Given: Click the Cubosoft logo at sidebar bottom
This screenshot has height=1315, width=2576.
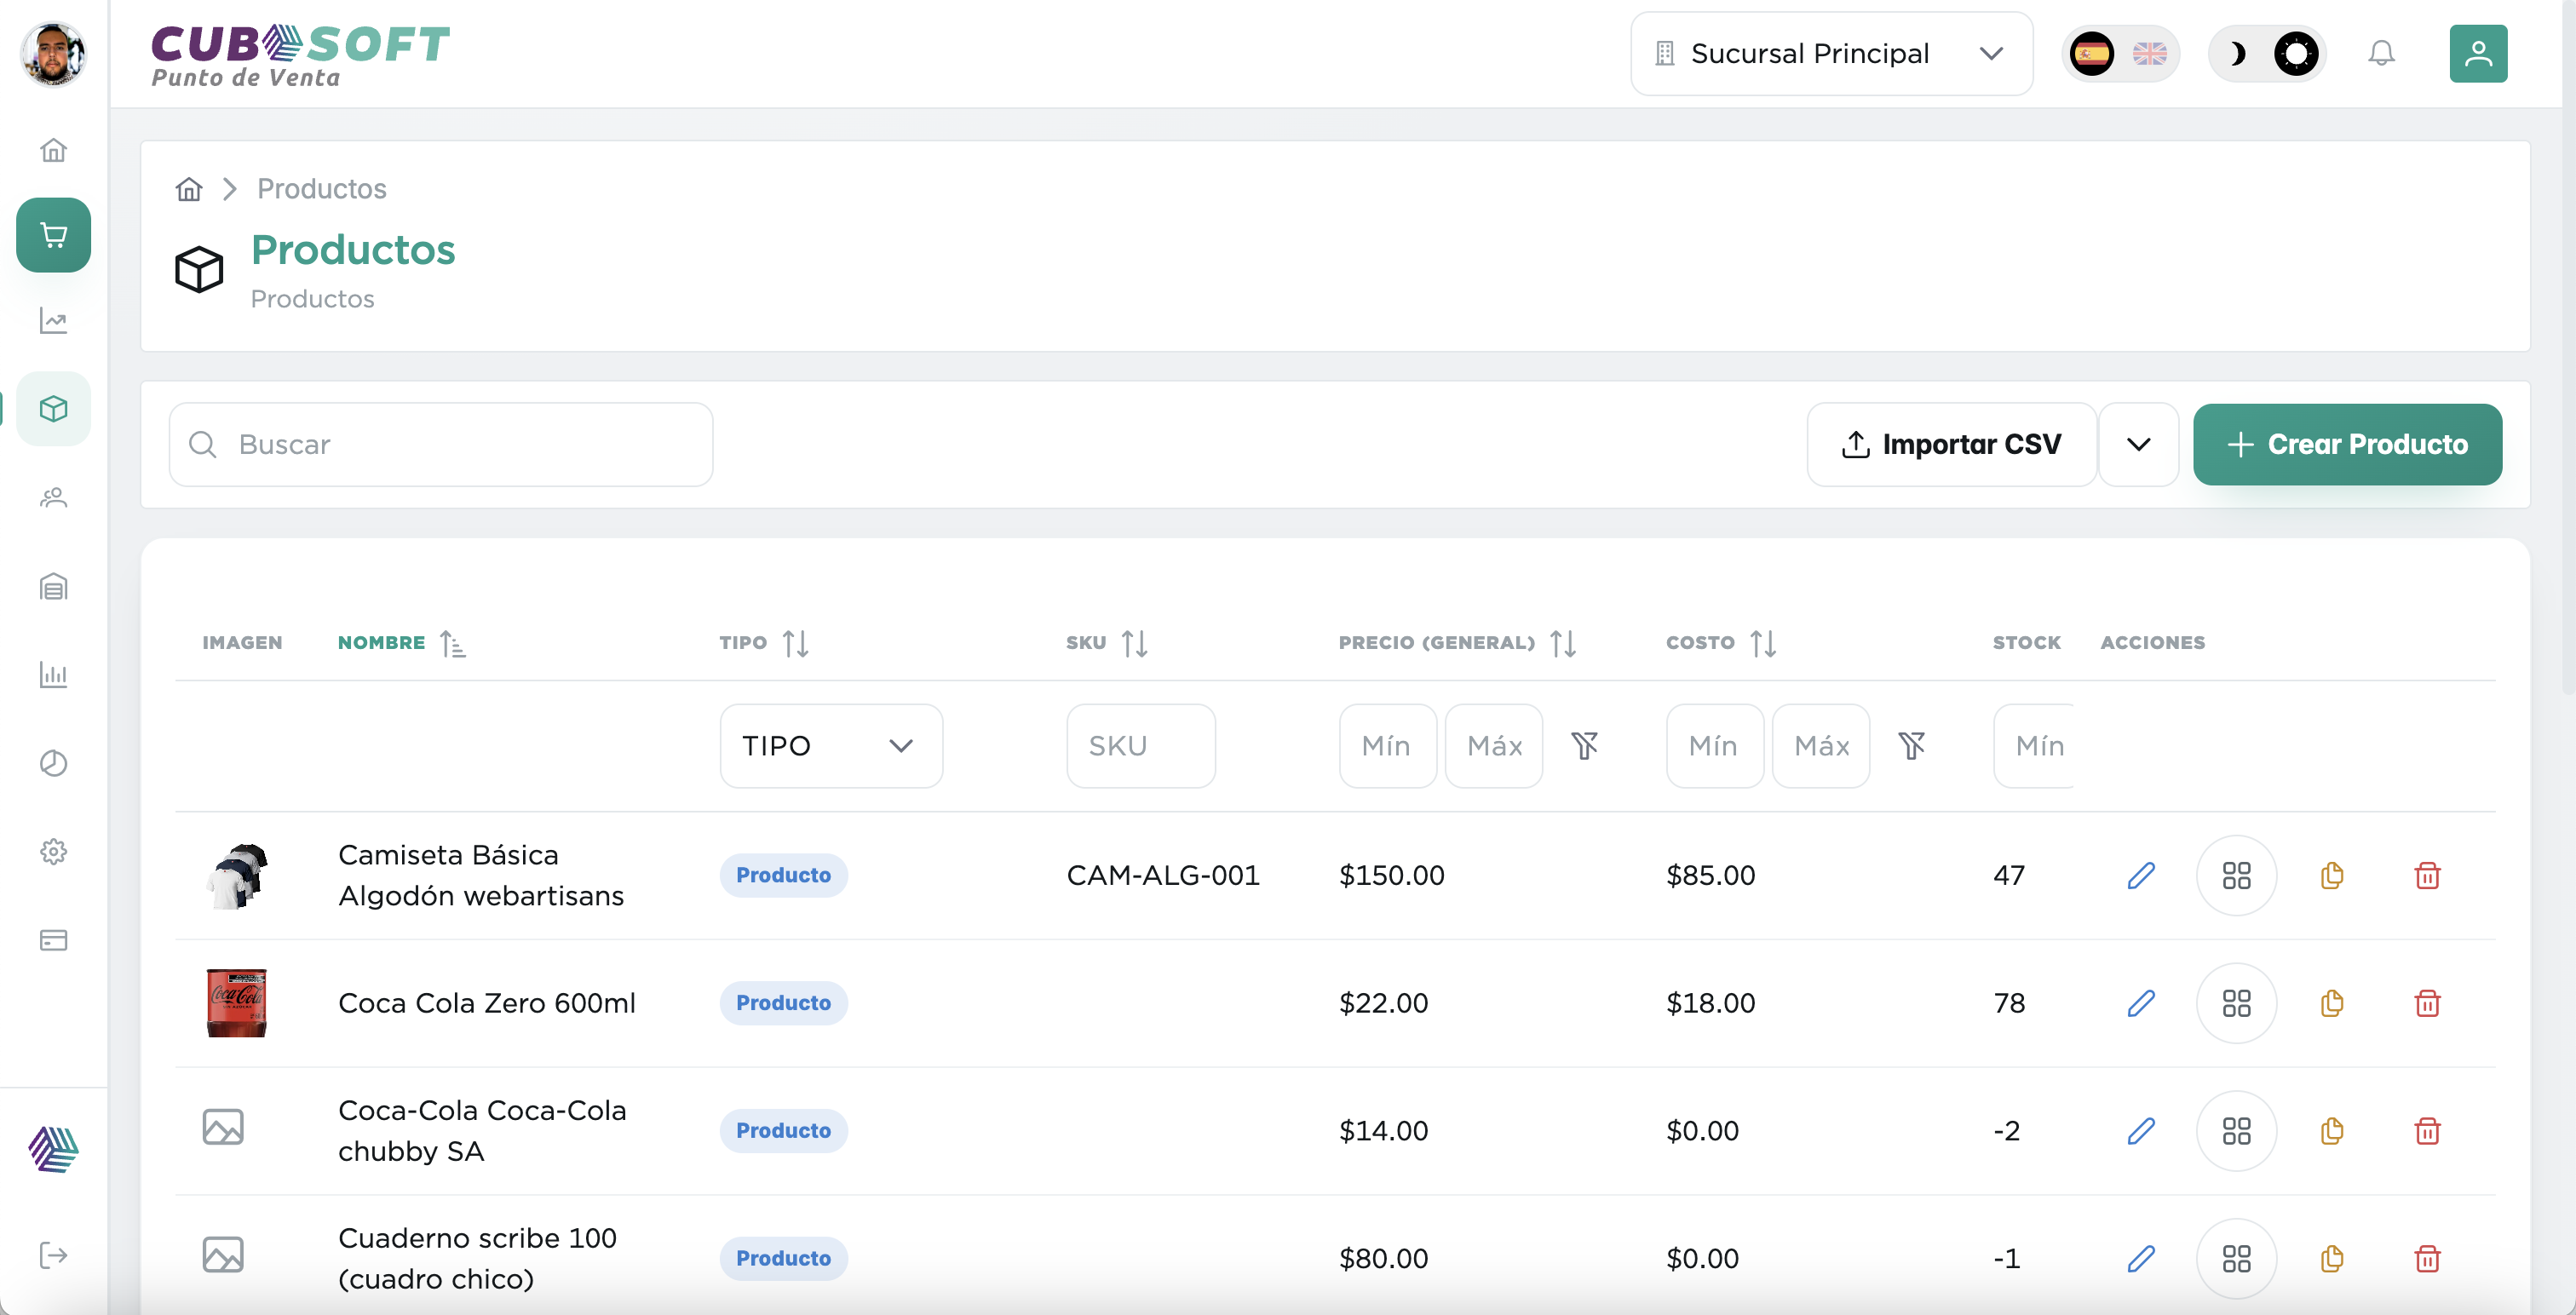Looking at the screenshot, I should click(x=53, y=1149).
